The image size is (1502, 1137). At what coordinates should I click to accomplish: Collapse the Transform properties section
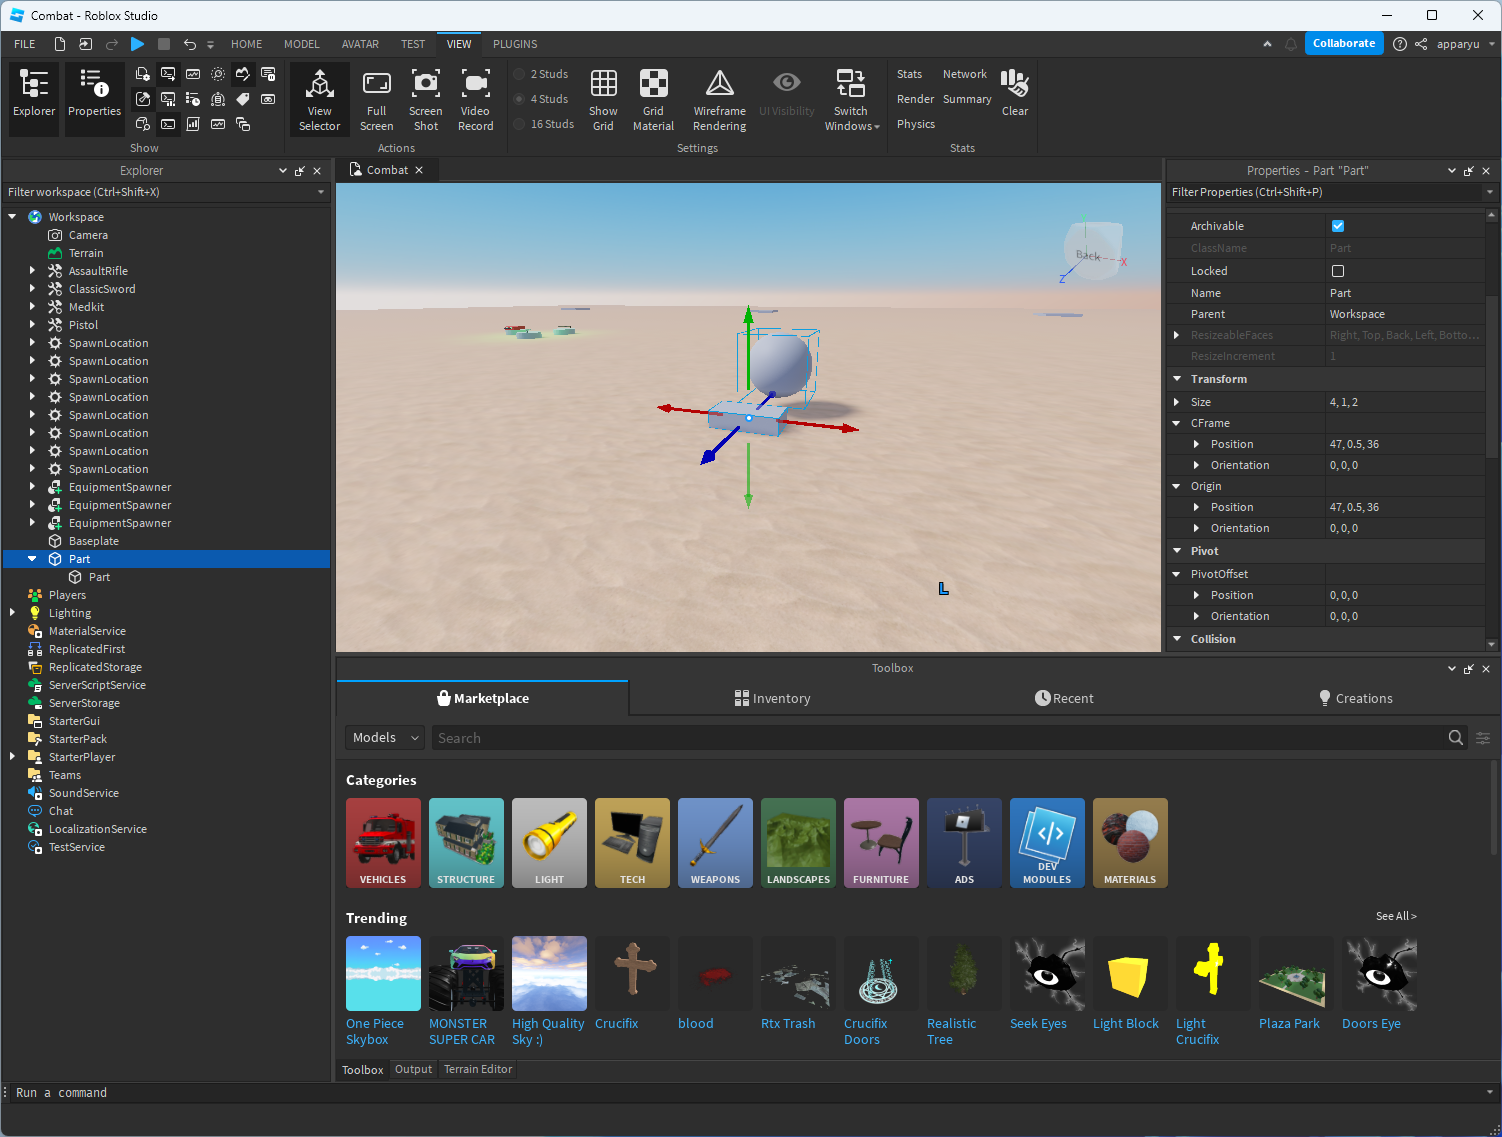[1177, 379]
